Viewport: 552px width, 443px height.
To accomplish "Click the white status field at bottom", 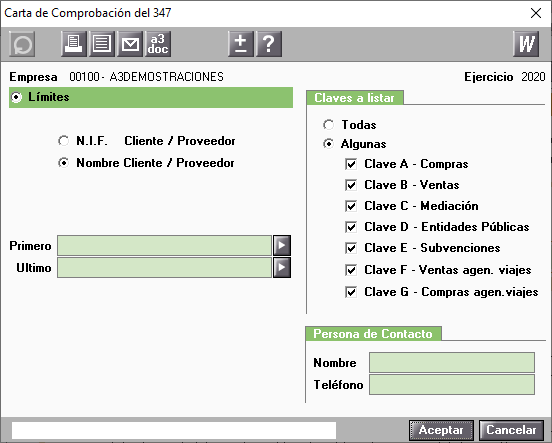I will pyautogui.click(x=174, y=430).
